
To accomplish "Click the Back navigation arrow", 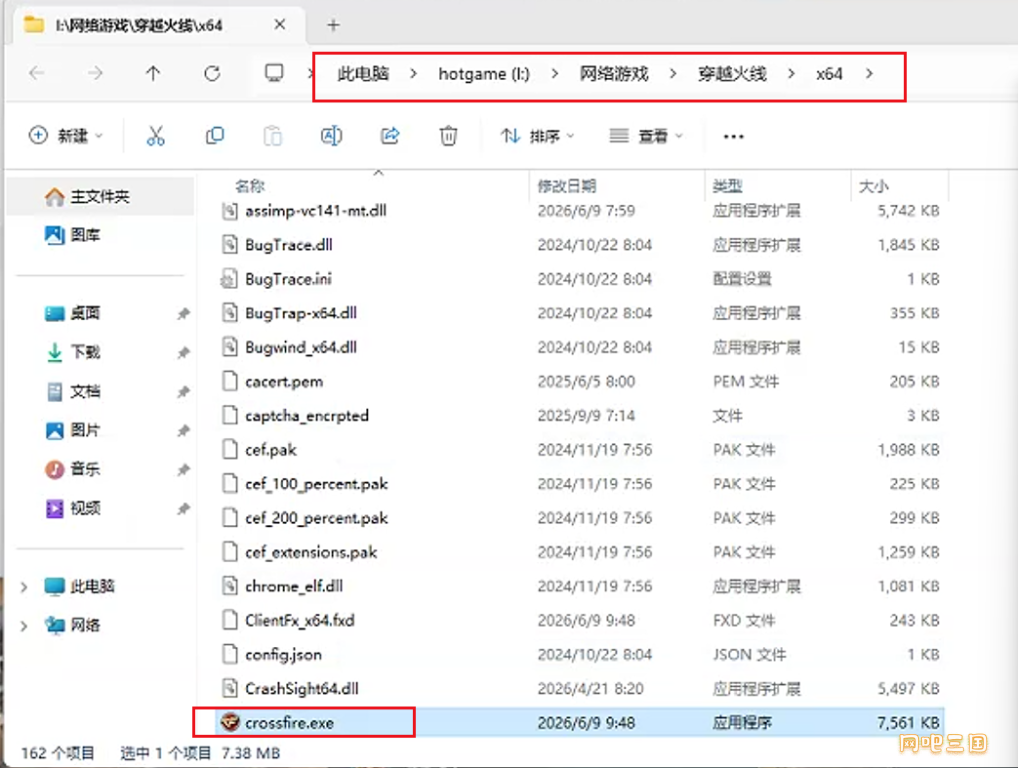I will (37, 73).
